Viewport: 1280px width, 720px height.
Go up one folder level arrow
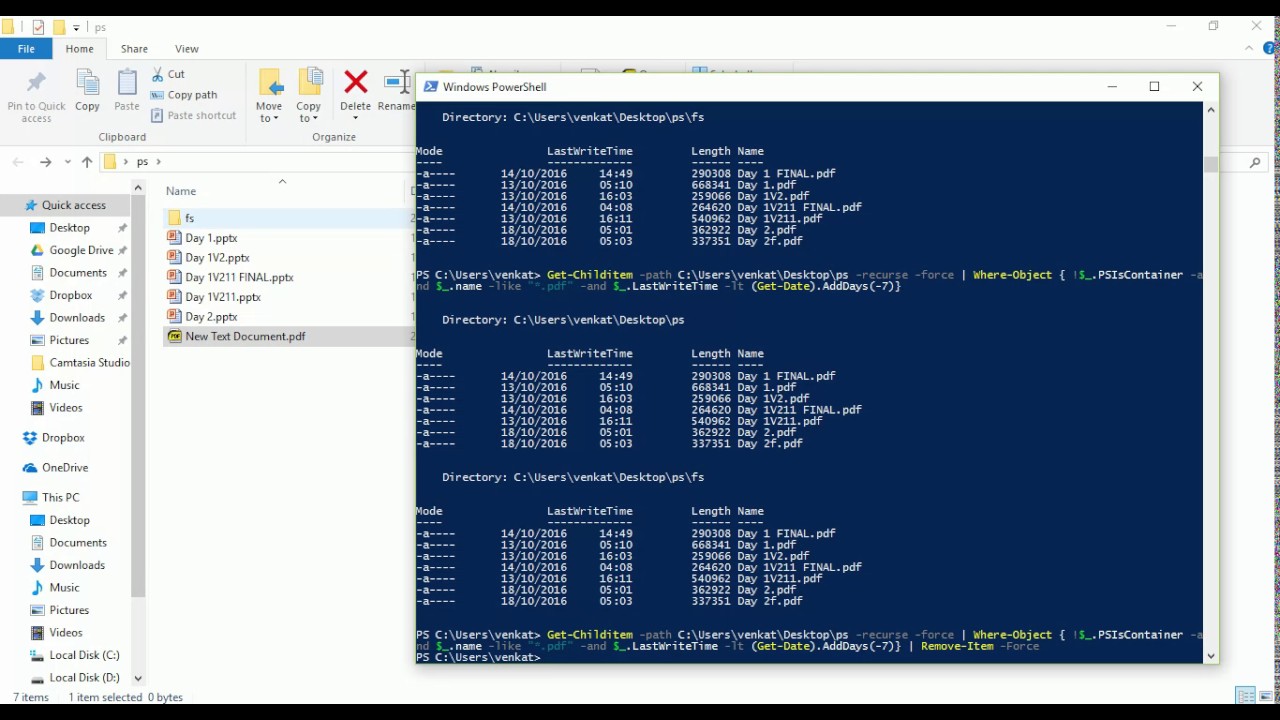click(x=87, y=162)
